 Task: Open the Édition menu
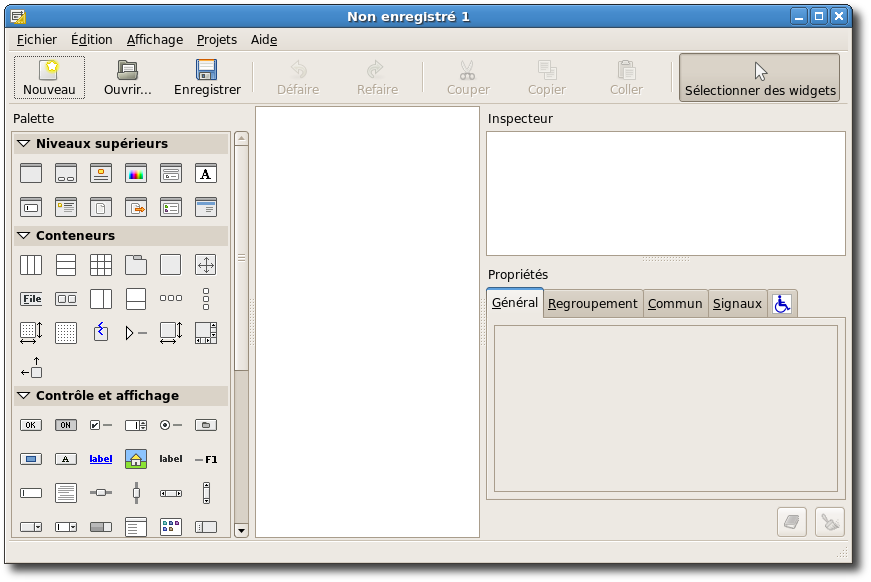[x=92, y=39]
